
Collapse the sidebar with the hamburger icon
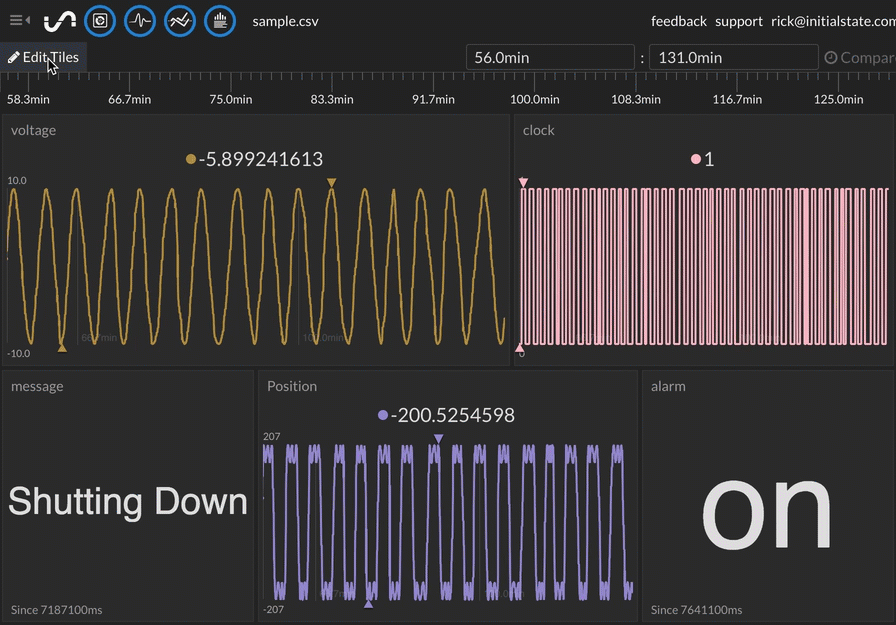[x=19, y=20]
